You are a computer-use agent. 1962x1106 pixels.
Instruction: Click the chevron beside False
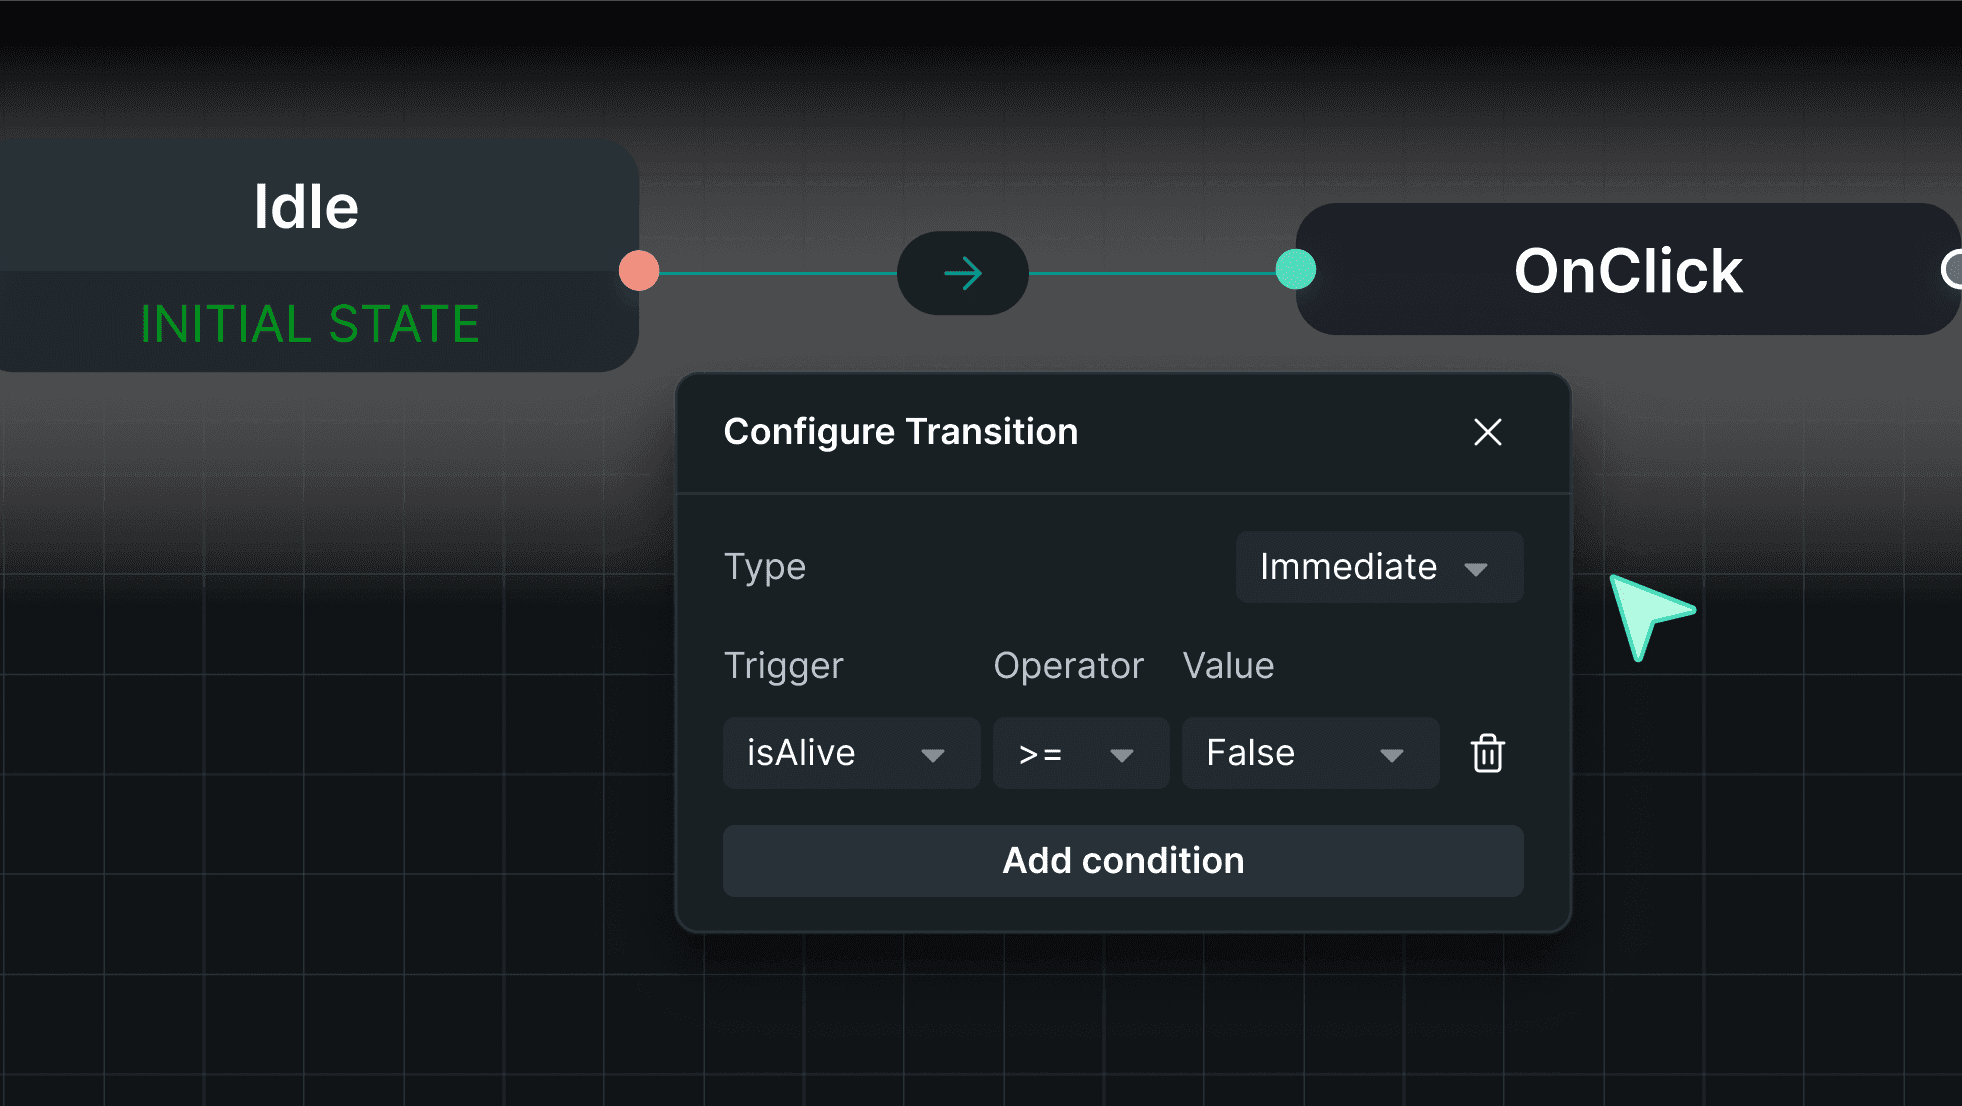point(1394,755)
